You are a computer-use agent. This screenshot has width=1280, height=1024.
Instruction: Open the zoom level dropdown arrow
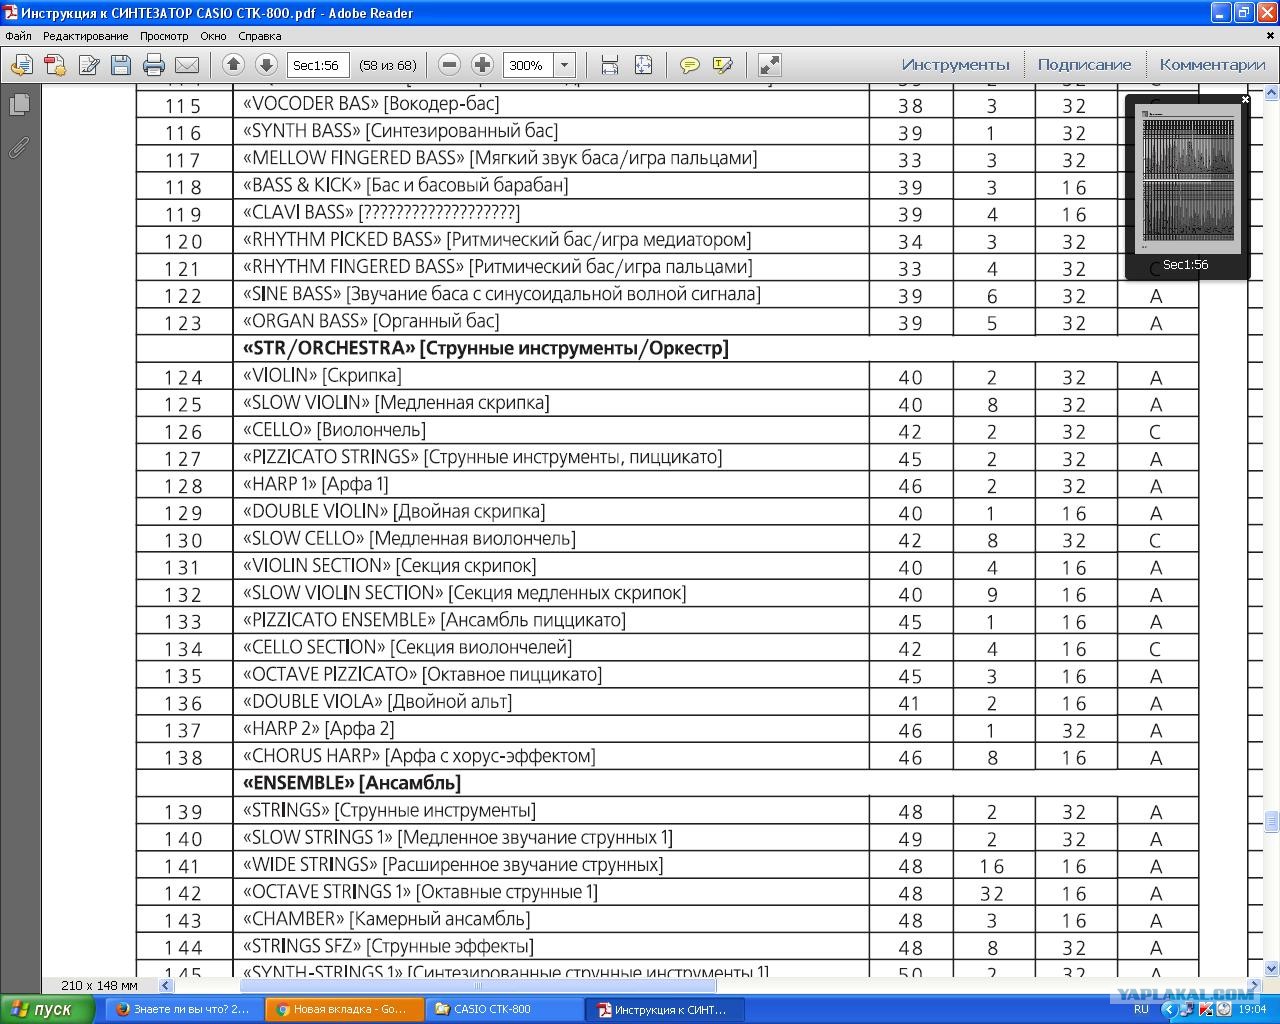tap(564, 65)
